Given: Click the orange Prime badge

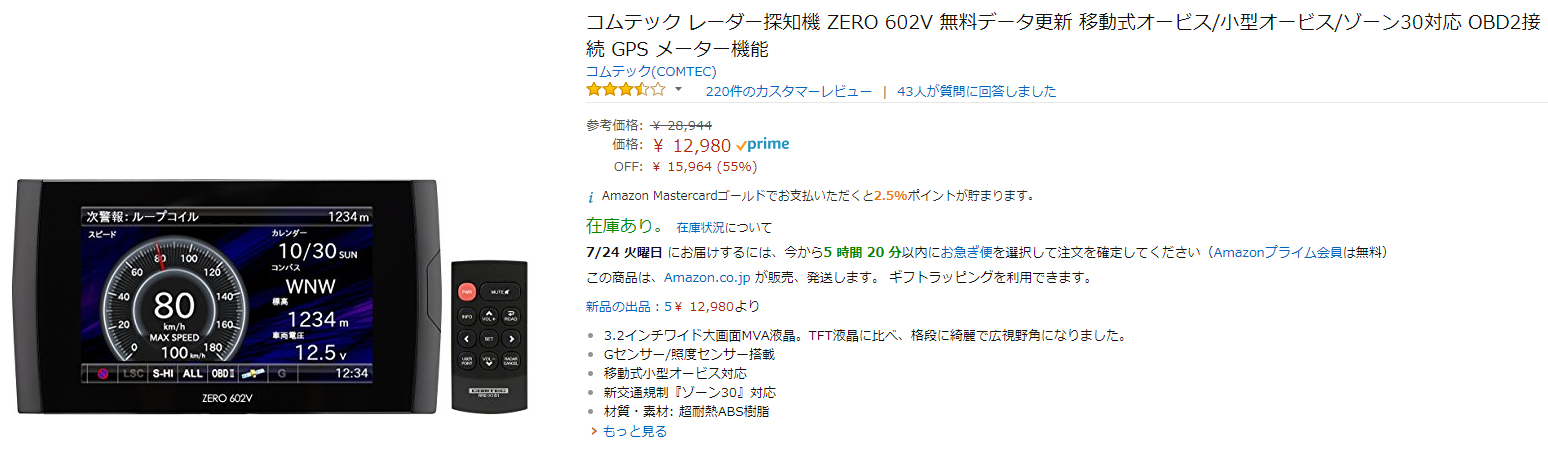Looking at the screenshot, I should coord(765,145).
